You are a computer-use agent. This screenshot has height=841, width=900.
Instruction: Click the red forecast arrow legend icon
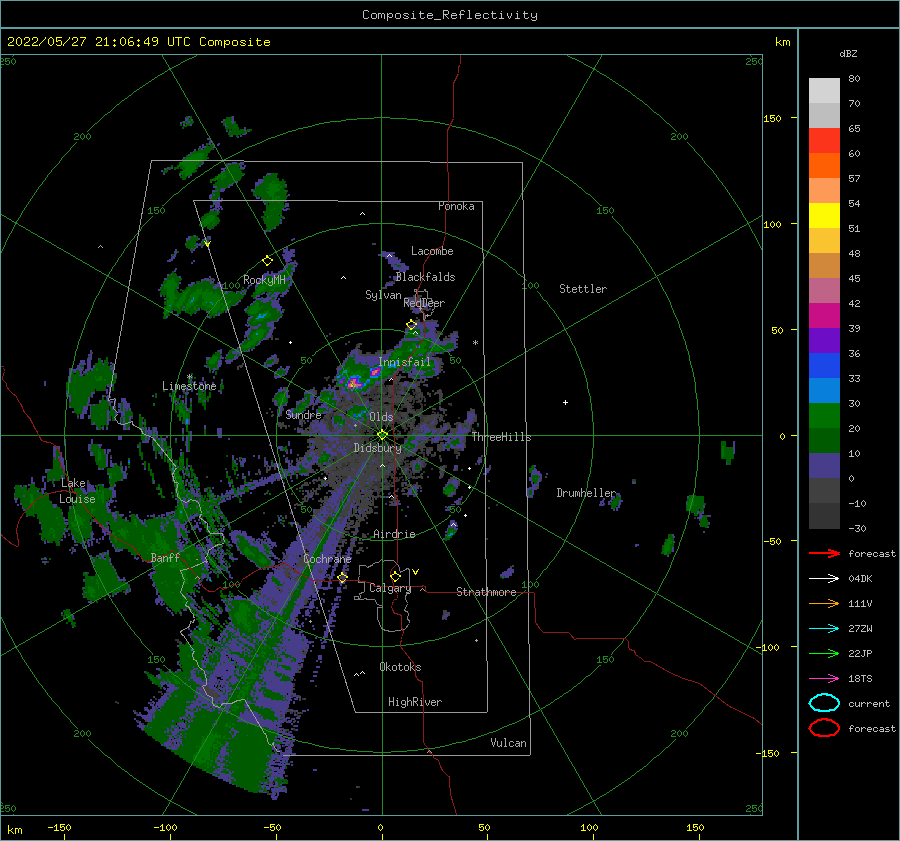click(x=824, y=553)
